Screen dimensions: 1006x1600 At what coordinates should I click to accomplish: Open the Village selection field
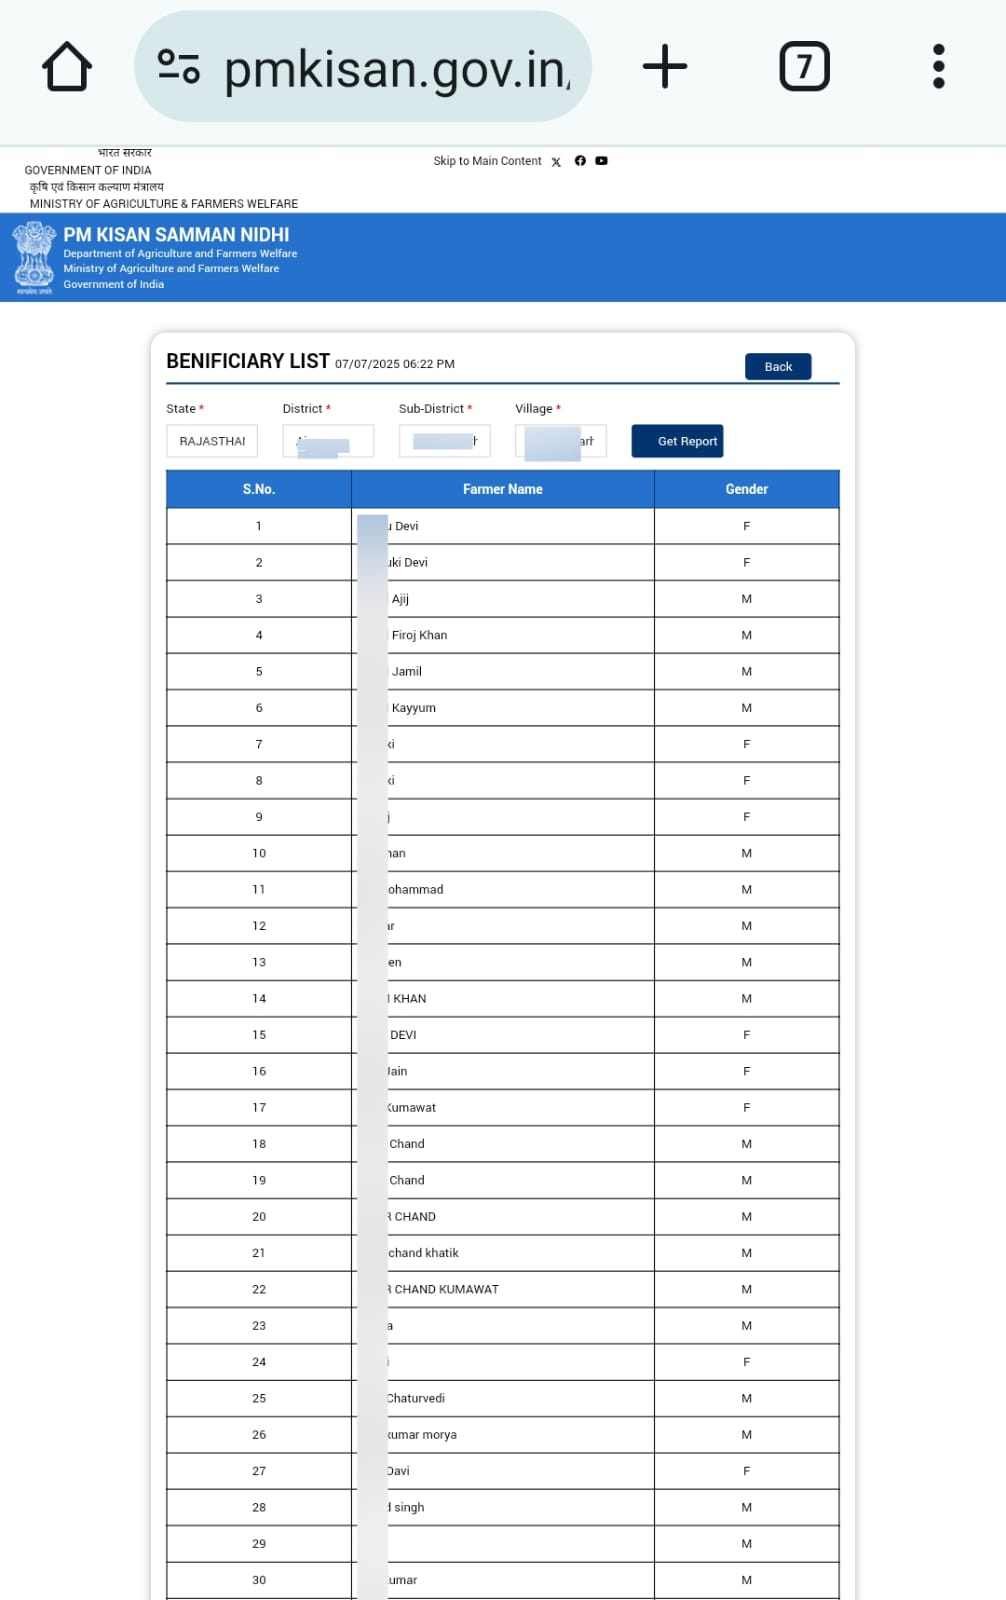pyautogui.click(x=560, y=440)
